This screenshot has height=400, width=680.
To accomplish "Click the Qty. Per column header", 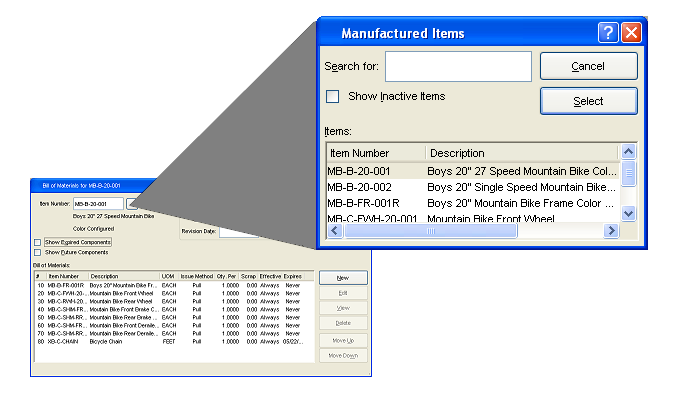I will click(227, 276).
